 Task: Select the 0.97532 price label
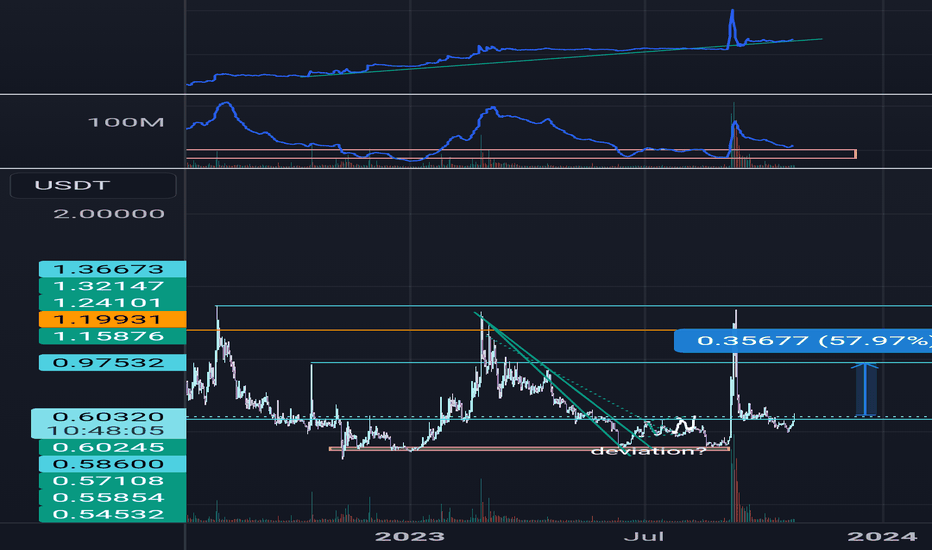point(112,362)
